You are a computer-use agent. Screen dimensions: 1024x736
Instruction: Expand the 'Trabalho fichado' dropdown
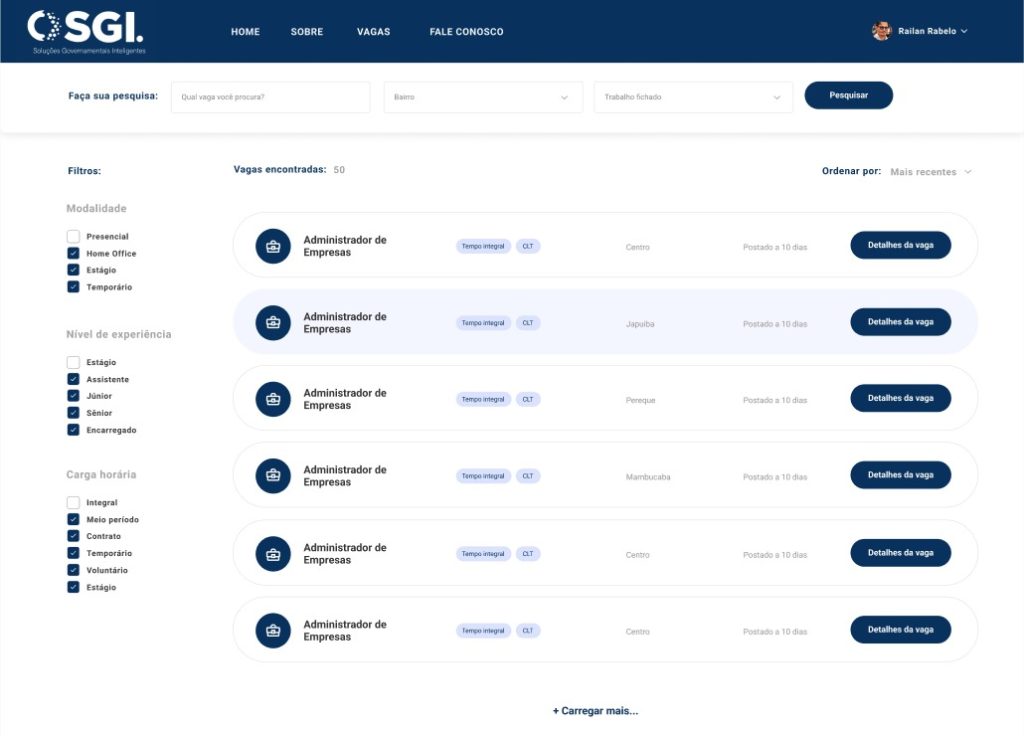[x=693, y=97]
